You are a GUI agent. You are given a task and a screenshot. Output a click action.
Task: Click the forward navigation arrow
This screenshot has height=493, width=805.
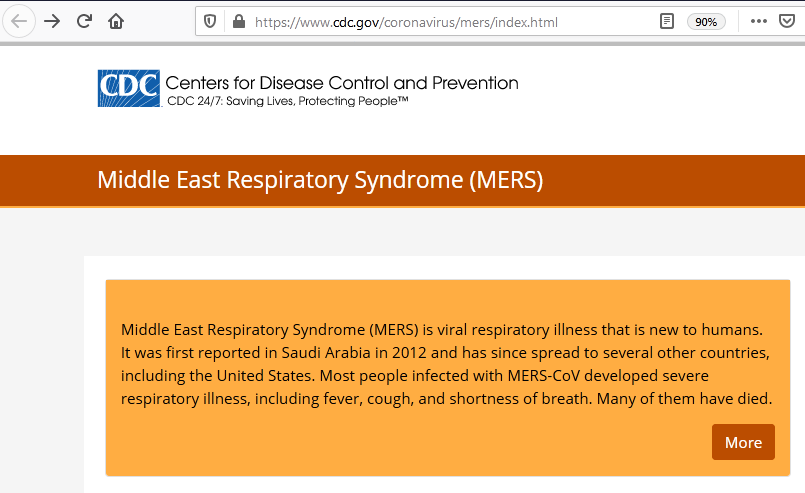click(52, 22)
